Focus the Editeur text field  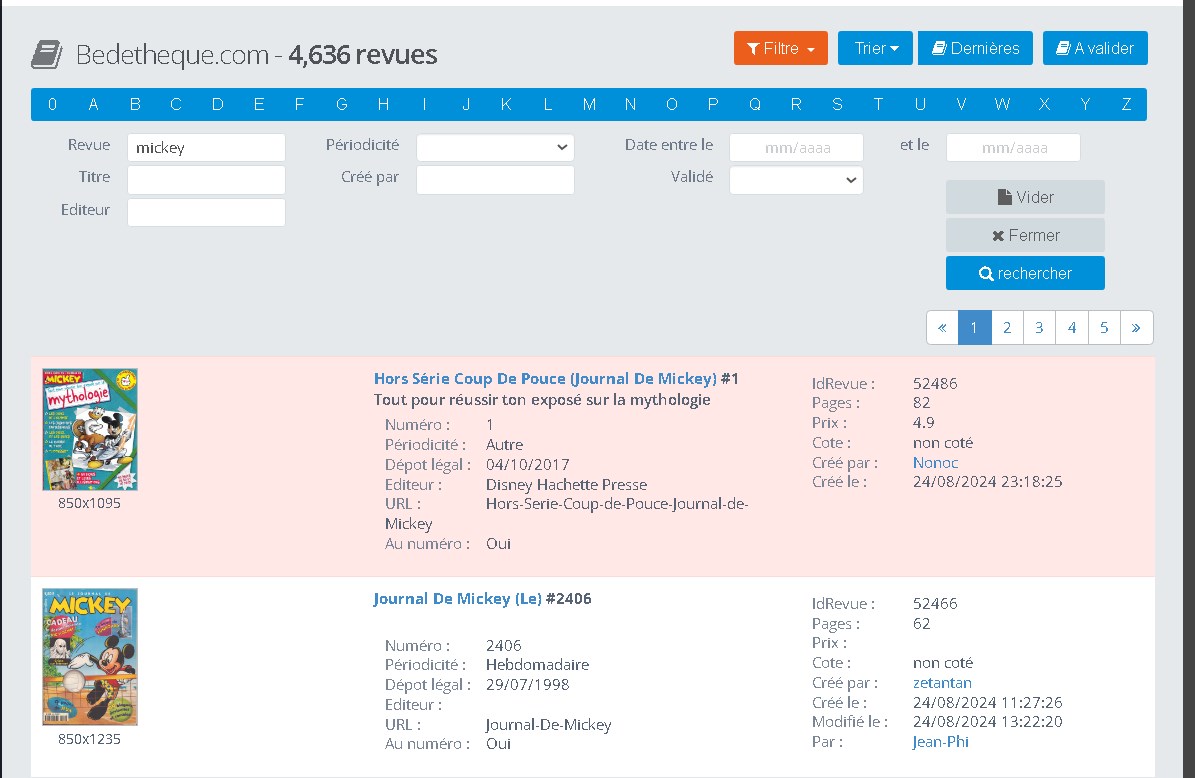point(206,212)
